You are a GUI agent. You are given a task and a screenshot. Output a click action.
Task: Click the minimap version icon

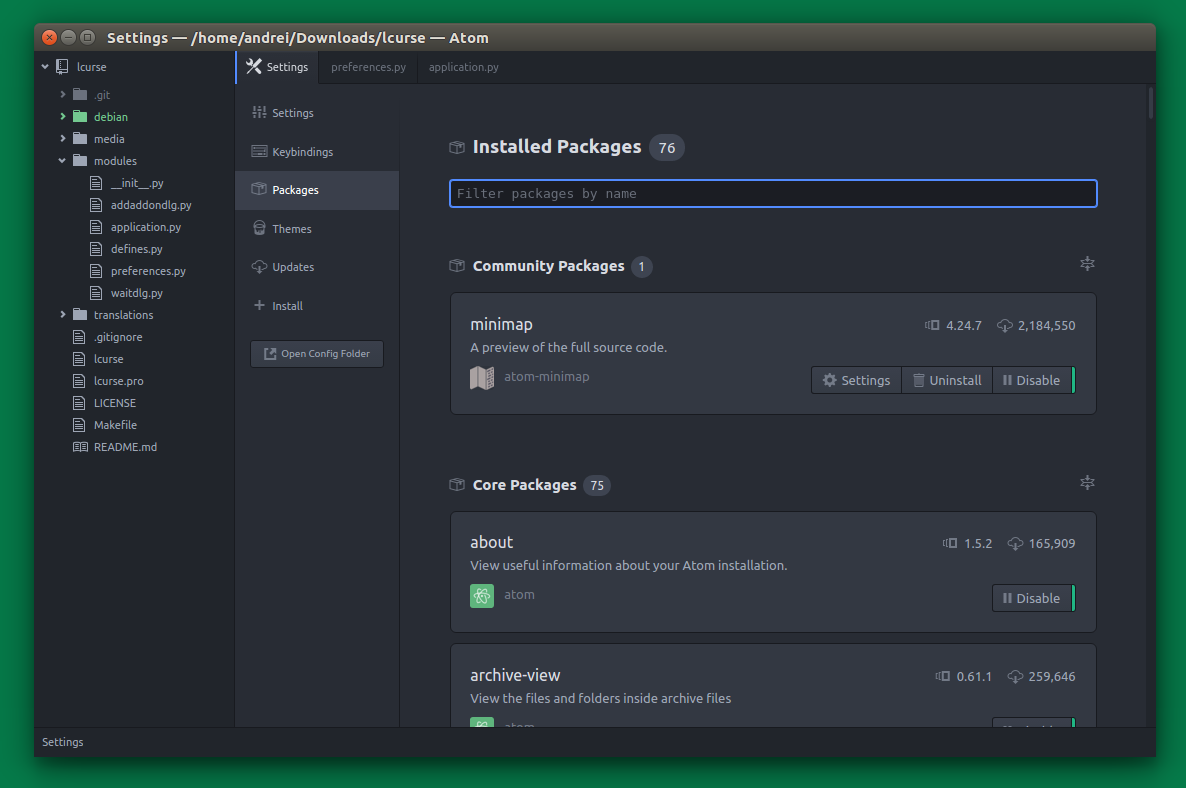coord(932,325)
